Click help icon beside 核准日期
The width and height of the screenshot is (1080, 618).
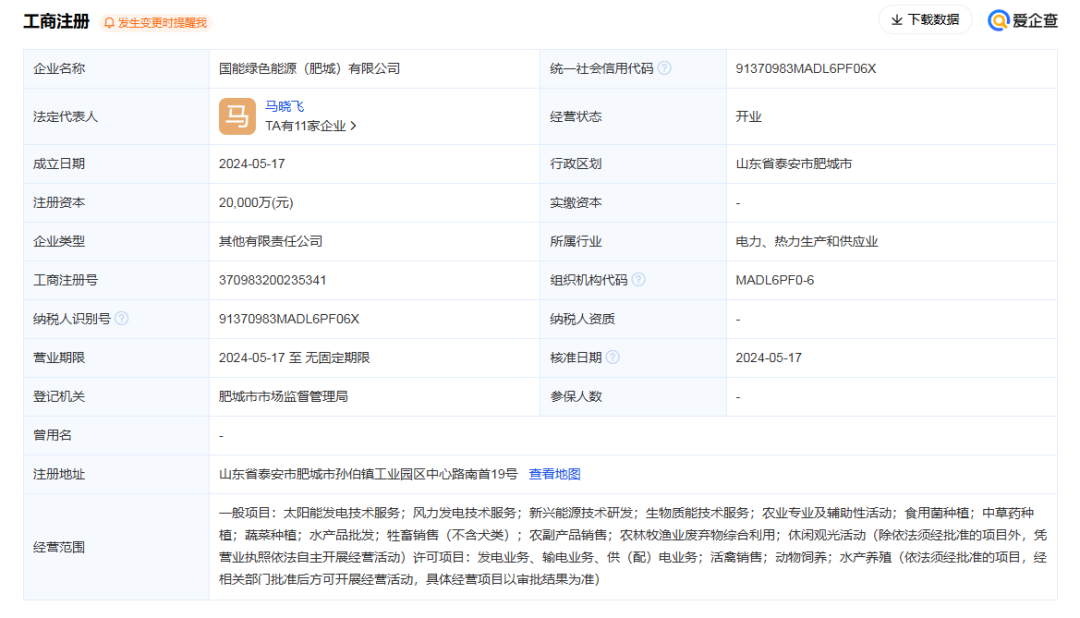[612, 357]
